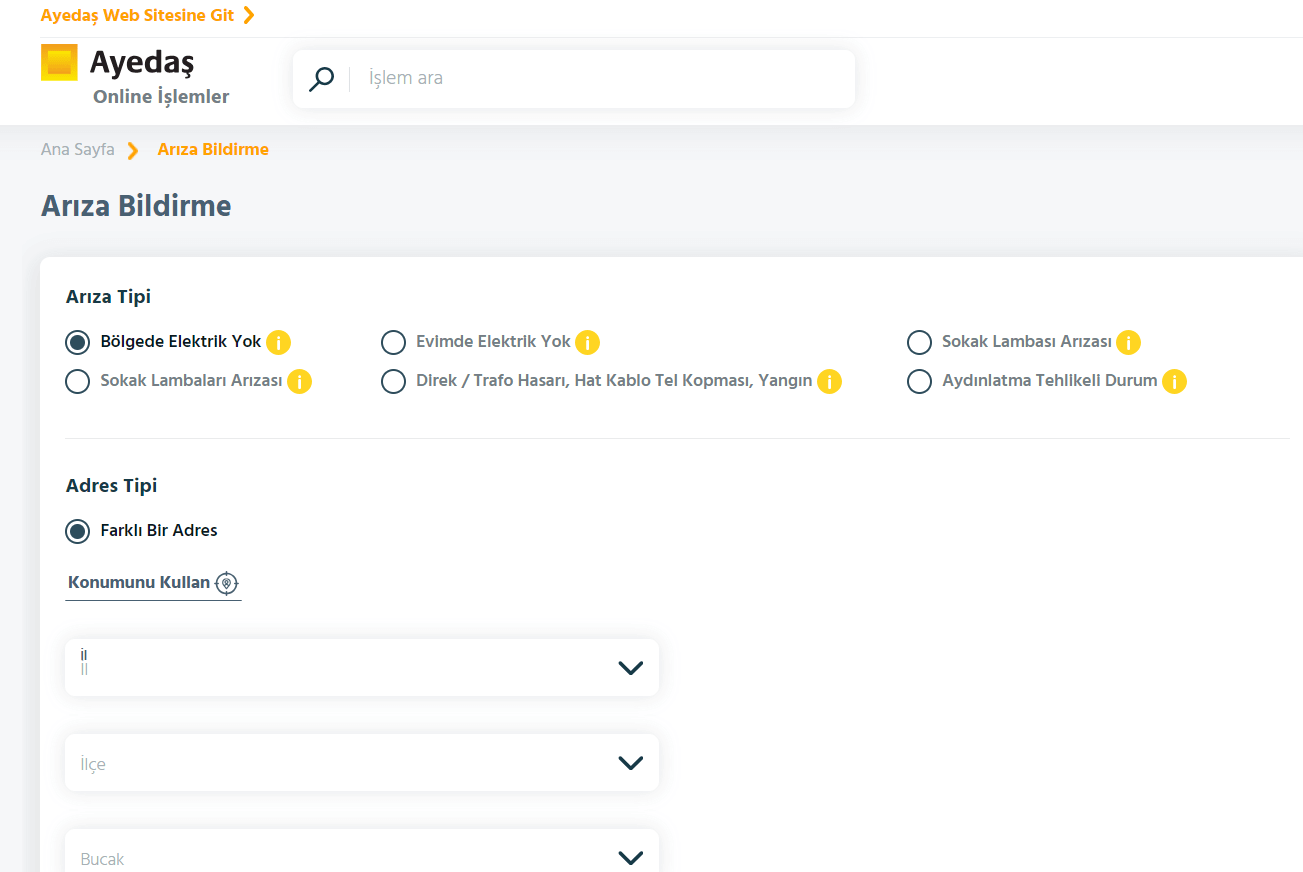
Task: Choose Sokak Lambası Arızası fault type
Action: [919, 342]
